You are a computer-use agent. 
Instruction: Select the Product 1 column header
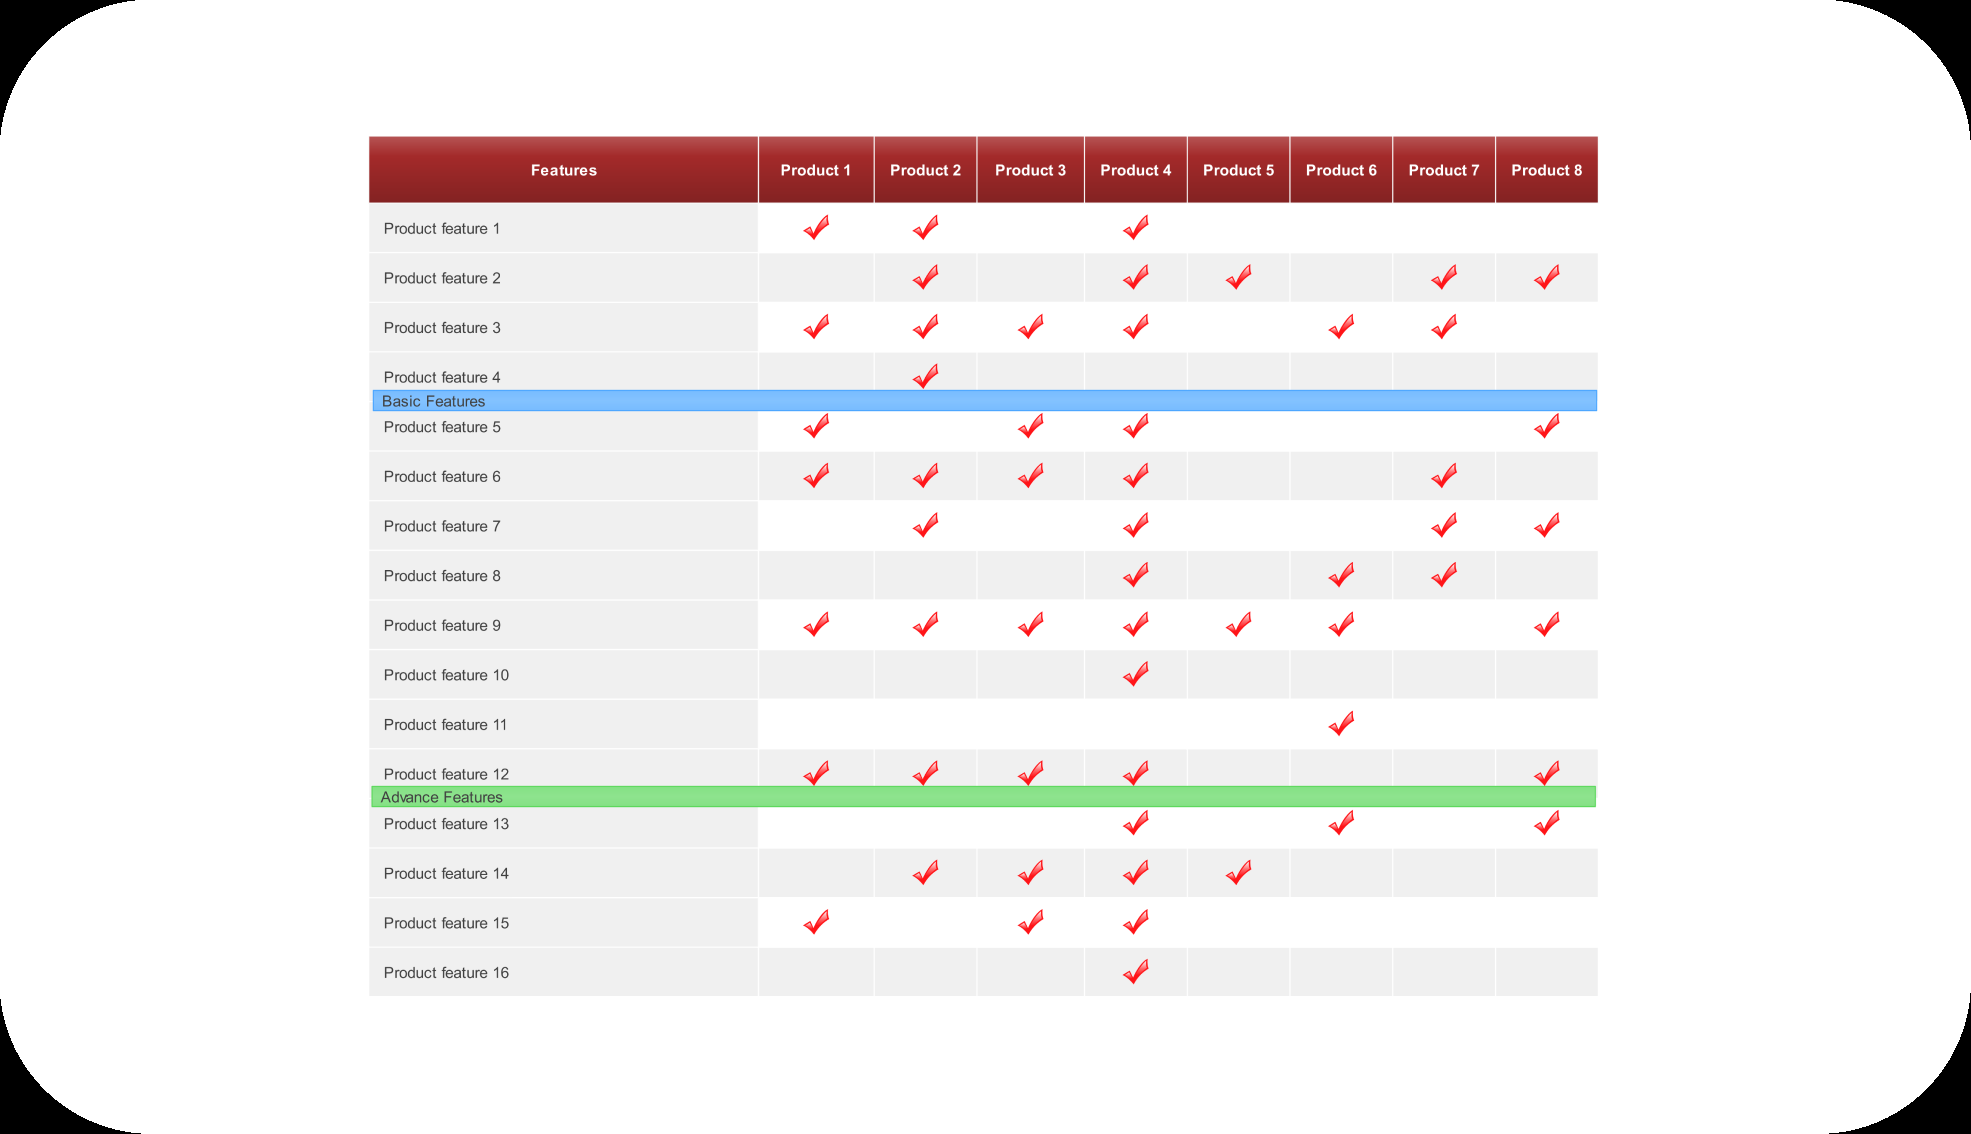point(816,170)
